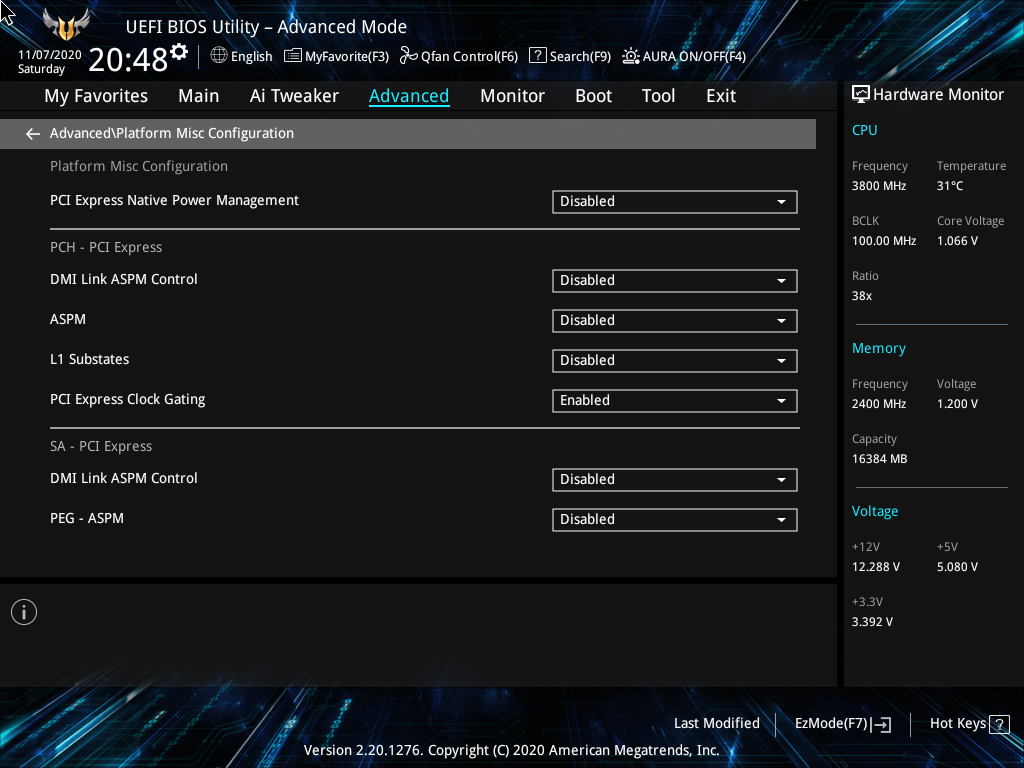Click Core Voltage 1.066 V value
The image size is (1024, 768).
coord(957,241)
